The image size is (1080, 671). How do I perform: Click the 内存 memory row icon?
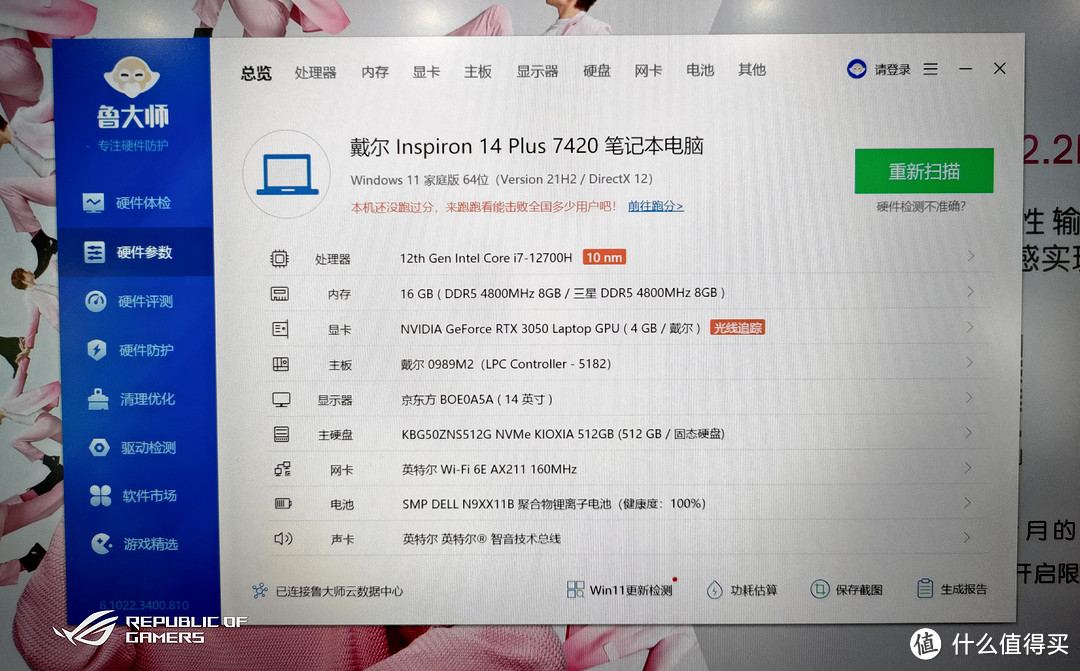coord(280,294)
